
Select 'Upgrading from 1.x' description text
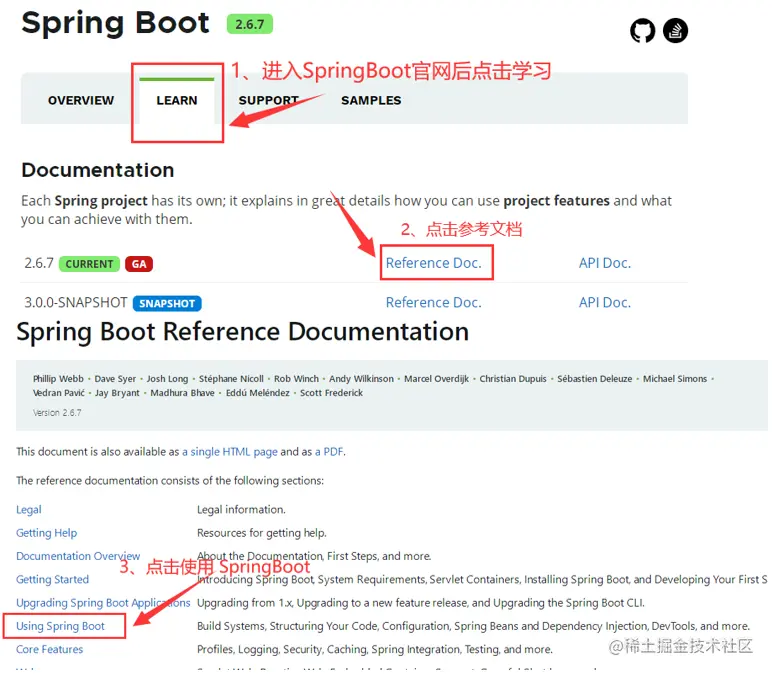[421, 603]
